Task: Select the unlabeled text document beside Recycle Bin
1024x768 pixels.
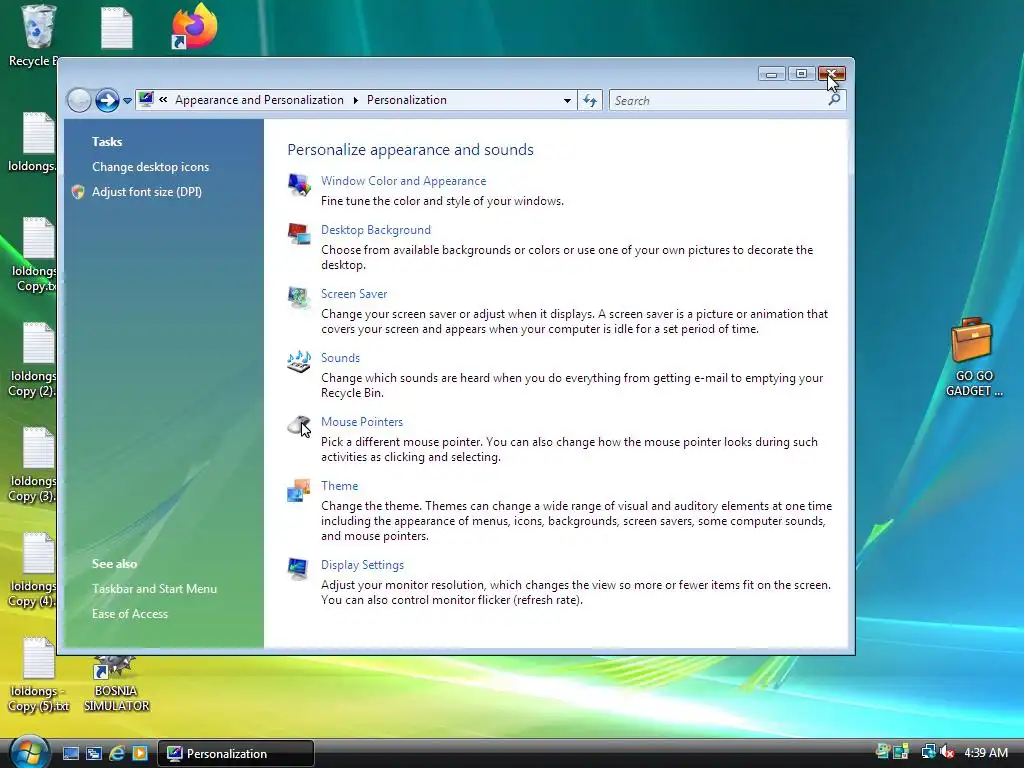Action: point(117,28)
